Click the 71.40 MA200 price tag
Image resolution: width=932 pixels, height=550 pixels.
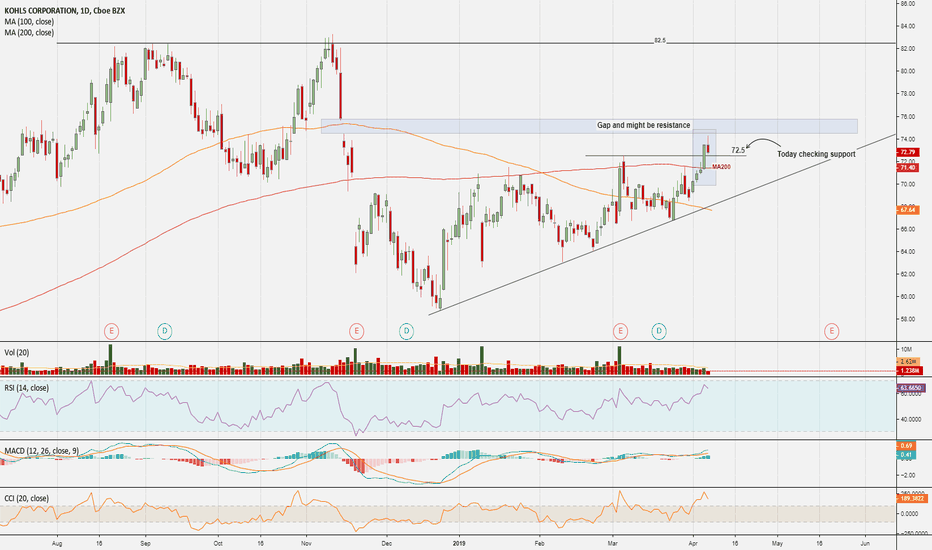click(909, 168)
